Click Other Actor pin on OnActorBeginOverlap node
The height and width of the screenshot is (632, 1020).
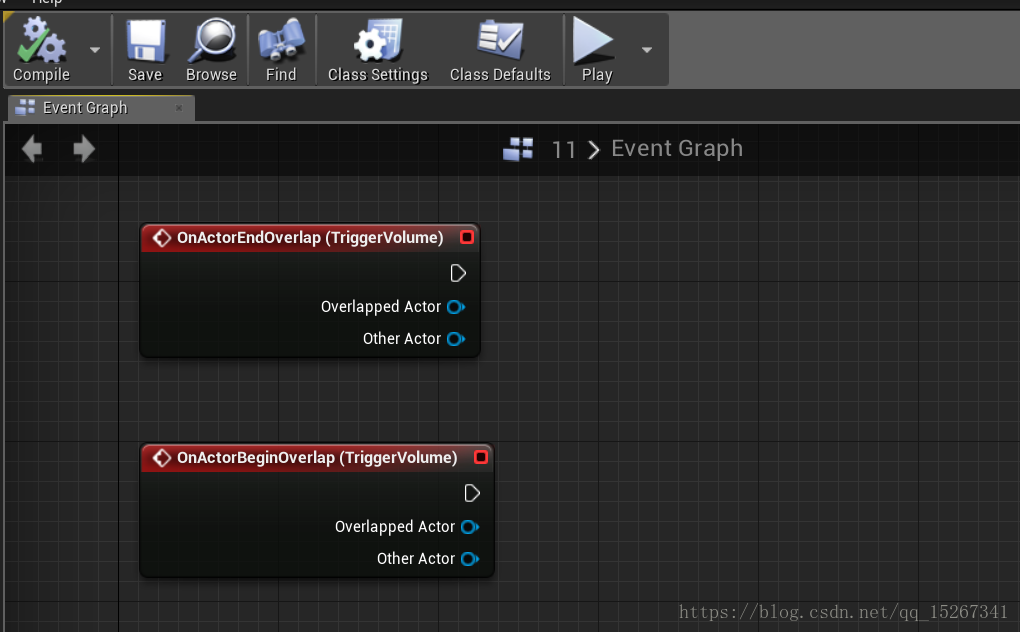click(x=470, y=559)
